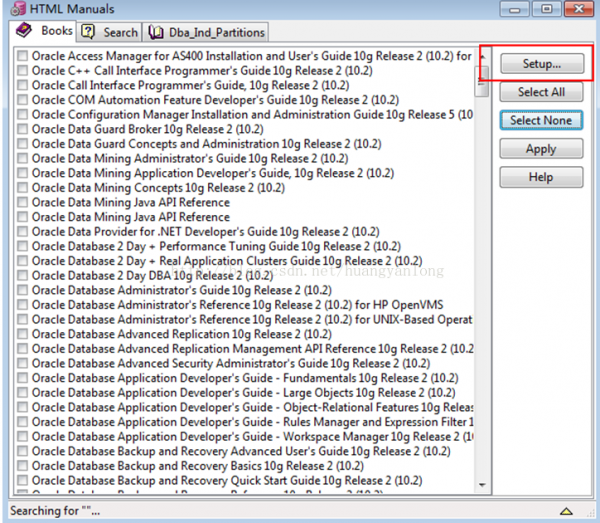The height and width of the screenshot is (523, 600).
Task: Click the HTML Manuals title bar icon
Action: [x=18, y=8]
